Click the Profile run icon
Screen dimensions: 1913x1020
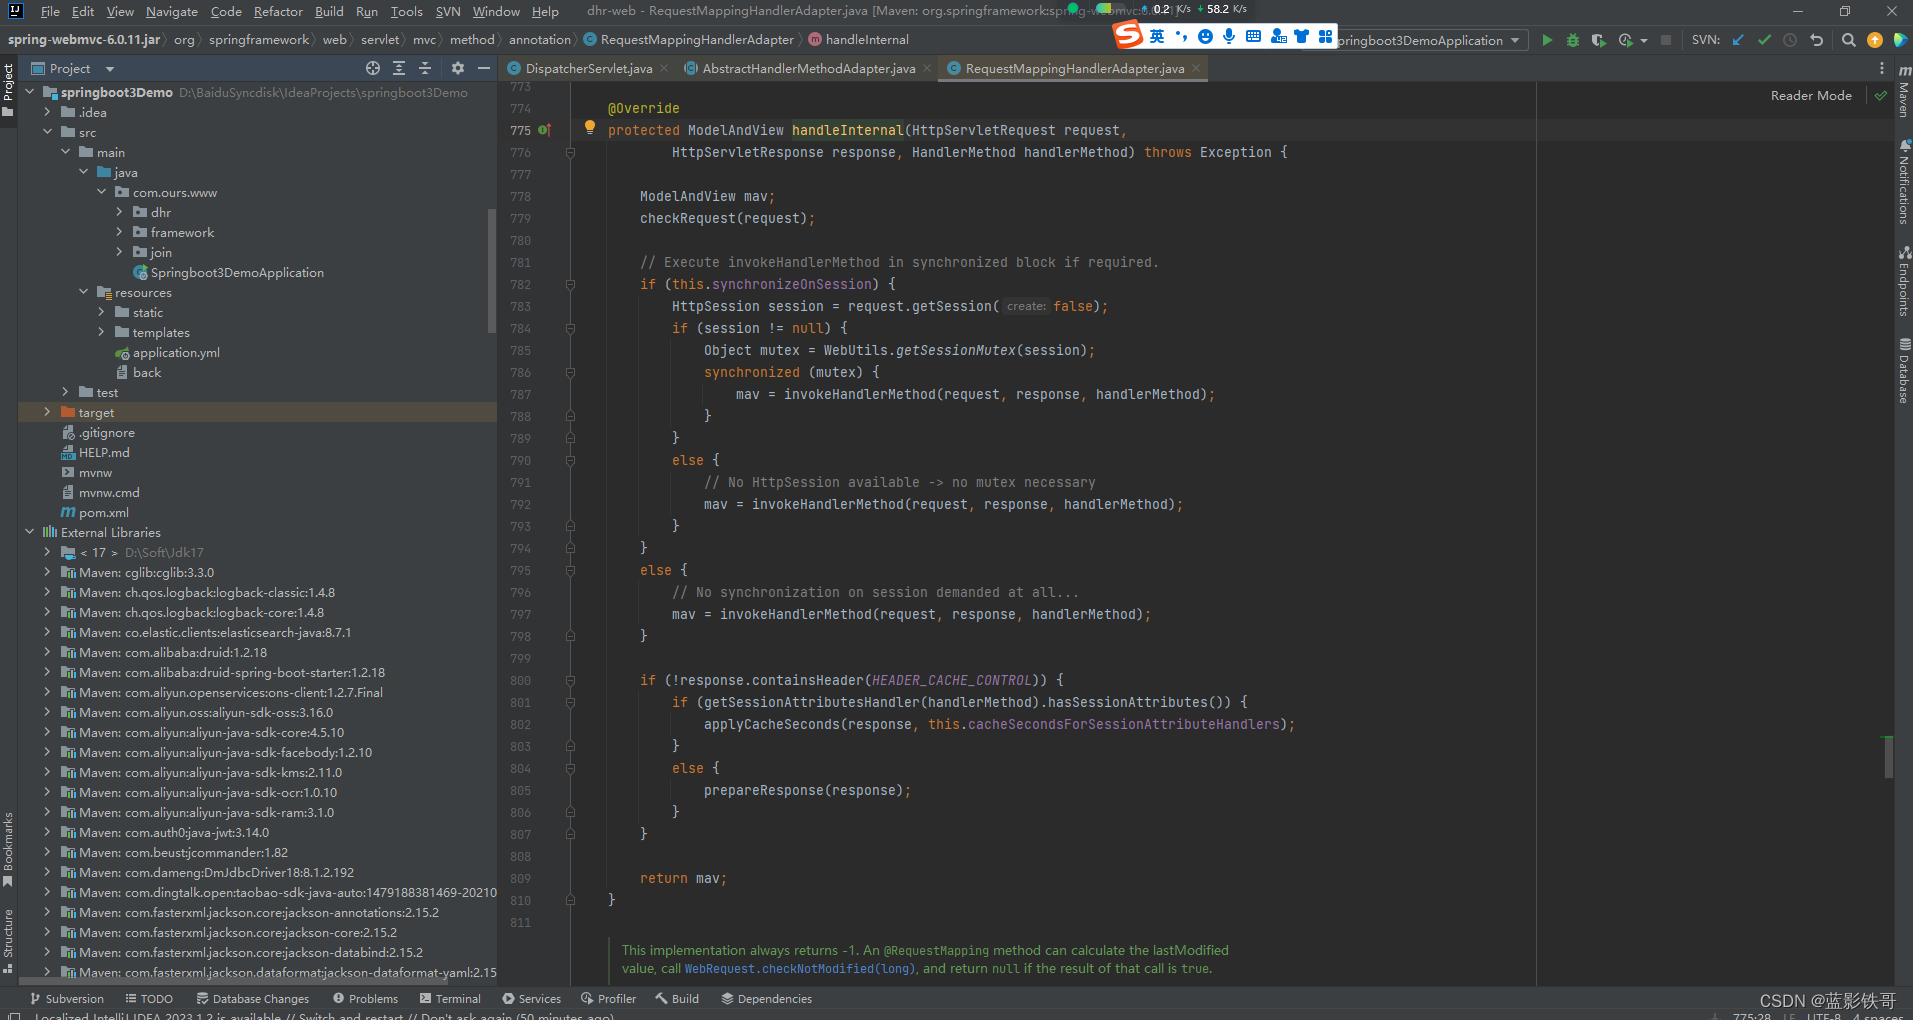point(1626,40)
